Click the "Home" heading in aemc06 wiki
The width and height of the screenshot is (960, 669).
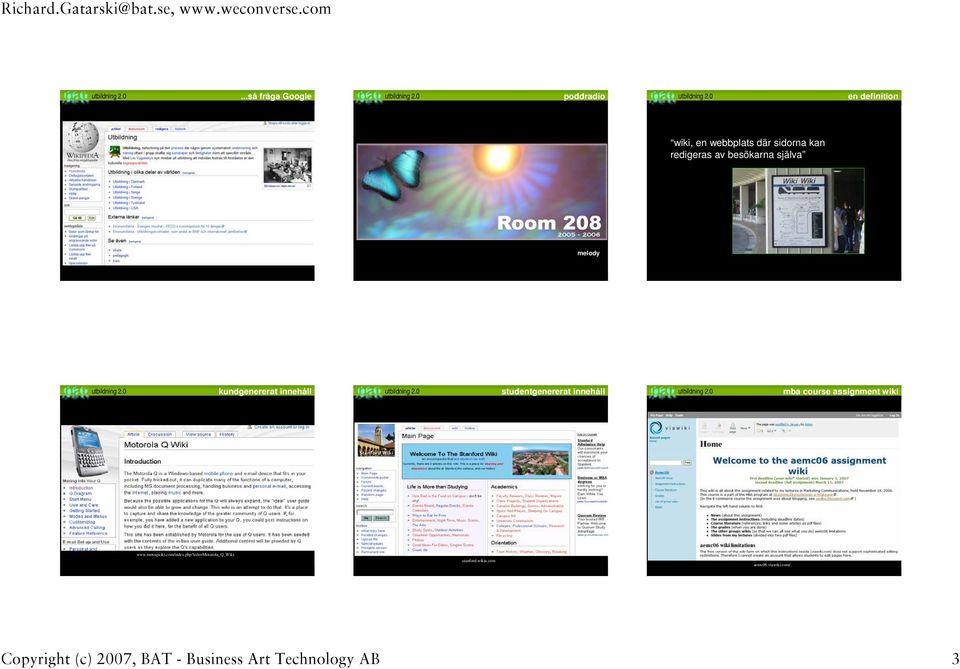(711, 444)
